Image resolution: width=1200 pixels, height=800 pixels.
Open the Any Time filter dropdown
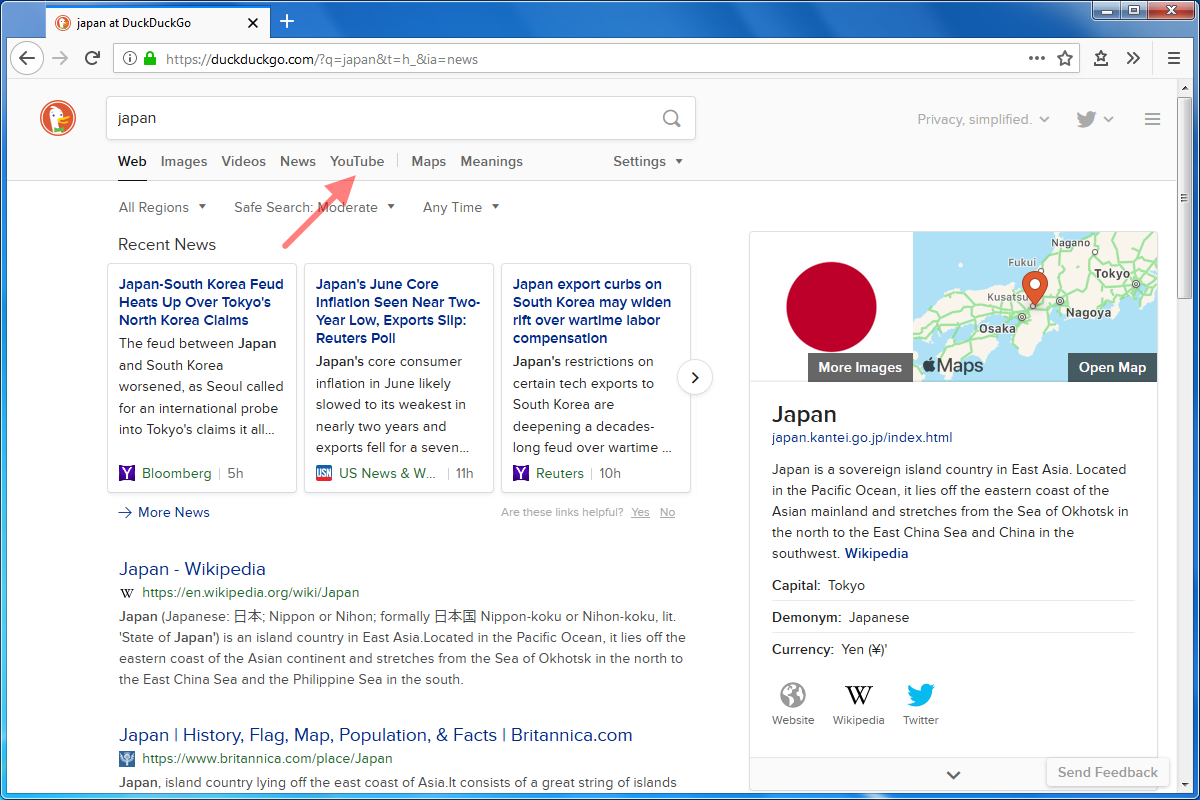point(461,207)
